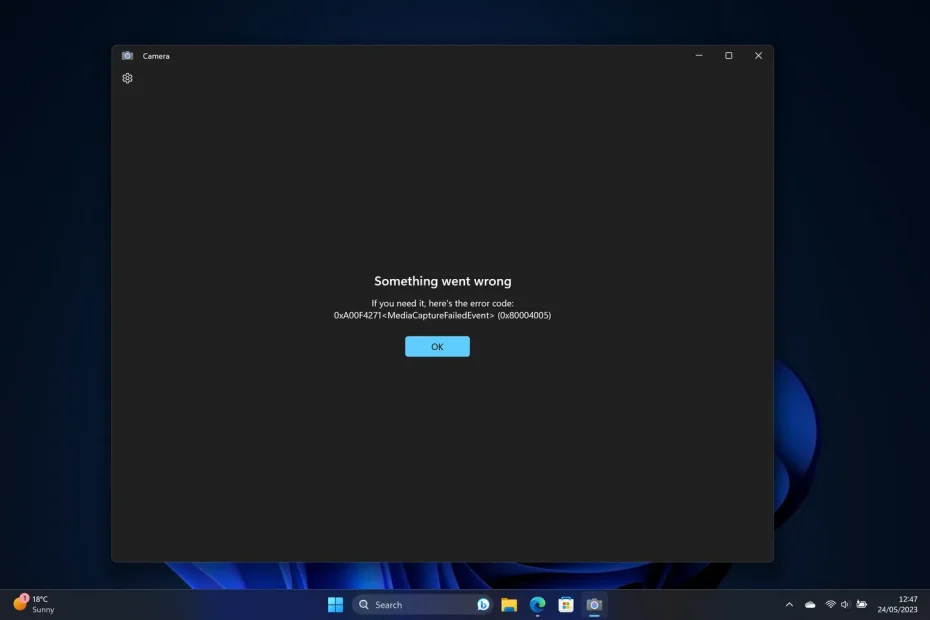Open File Explorer from the taskbar

[x=508, y=604]
